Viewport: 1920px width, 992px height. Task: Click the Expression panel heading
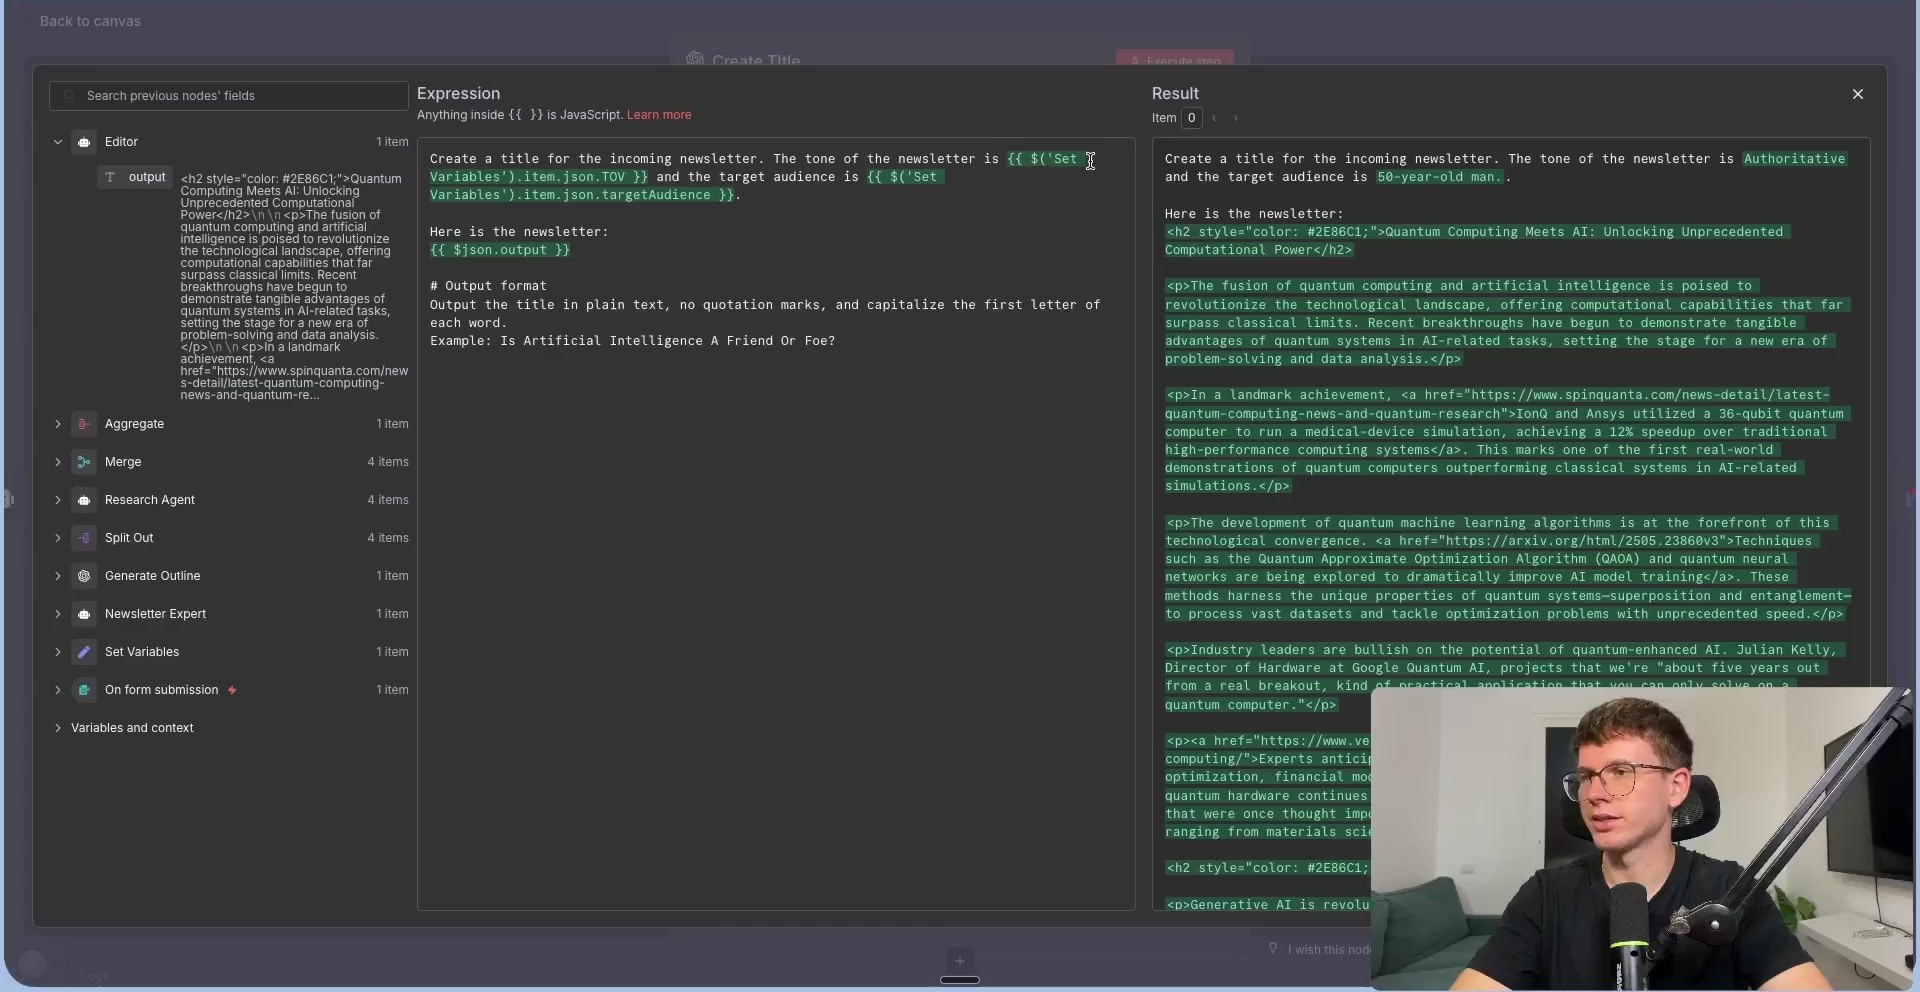(x=458, y=93)
